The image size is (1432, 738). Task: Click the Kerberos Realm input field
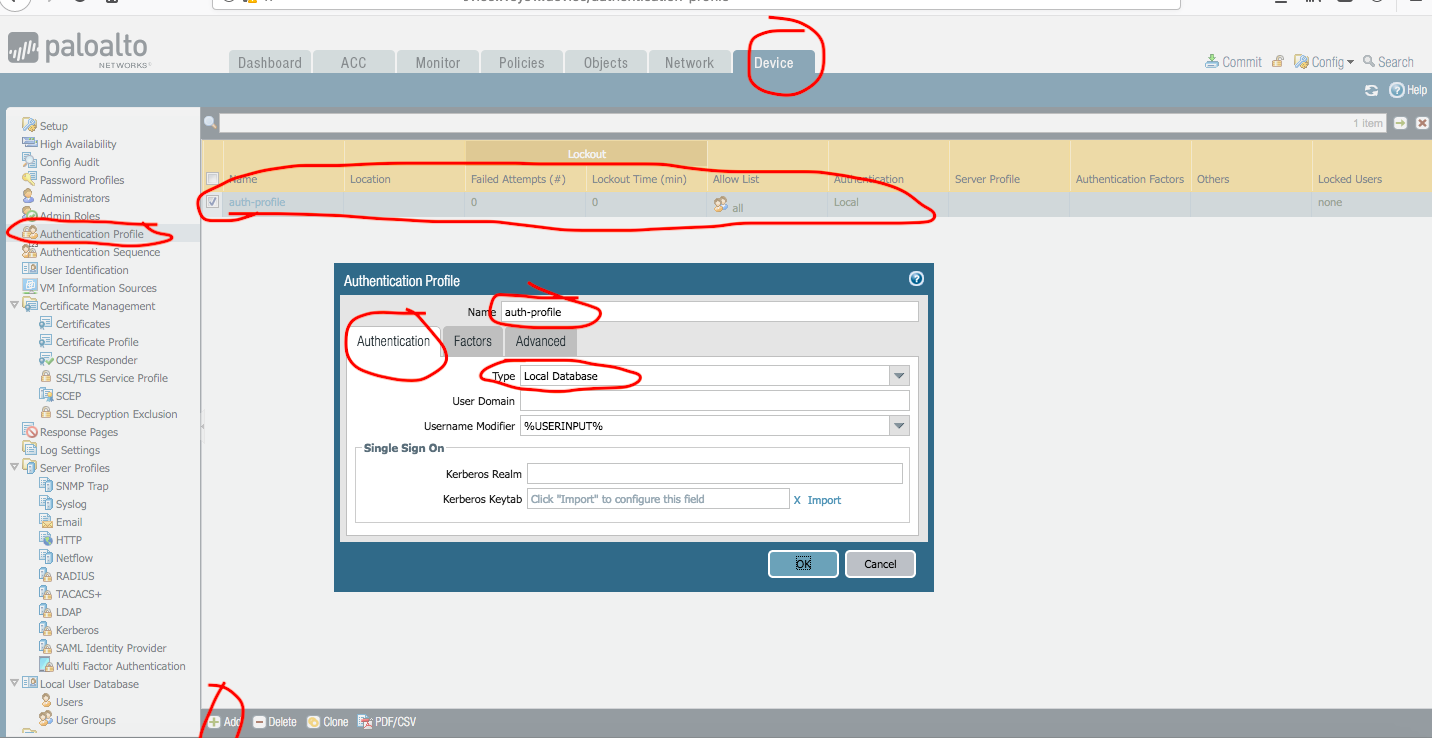tap(714, 474)
